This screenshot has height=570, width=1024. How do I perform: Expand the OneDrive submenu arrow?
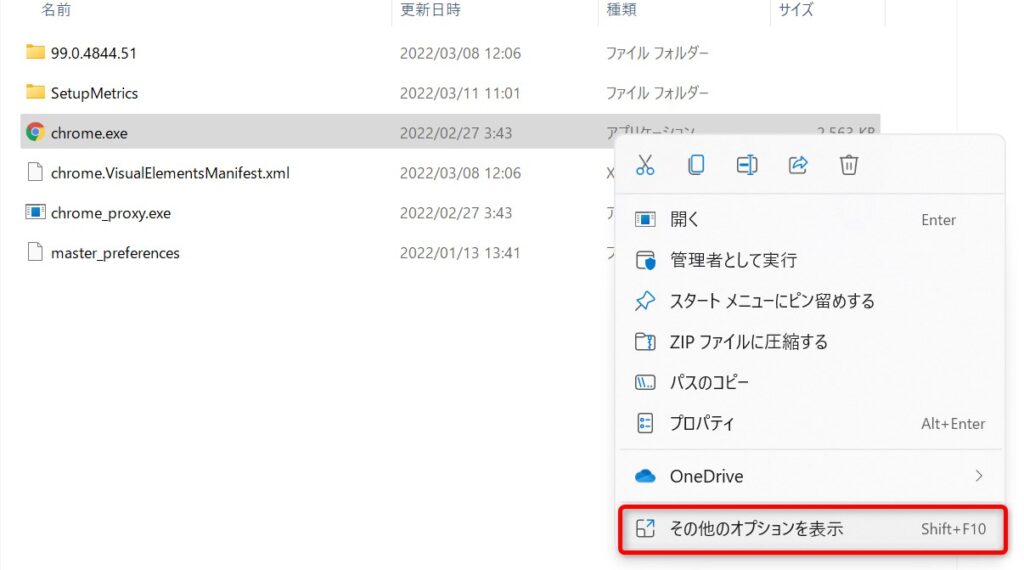[x=978, y=476]
